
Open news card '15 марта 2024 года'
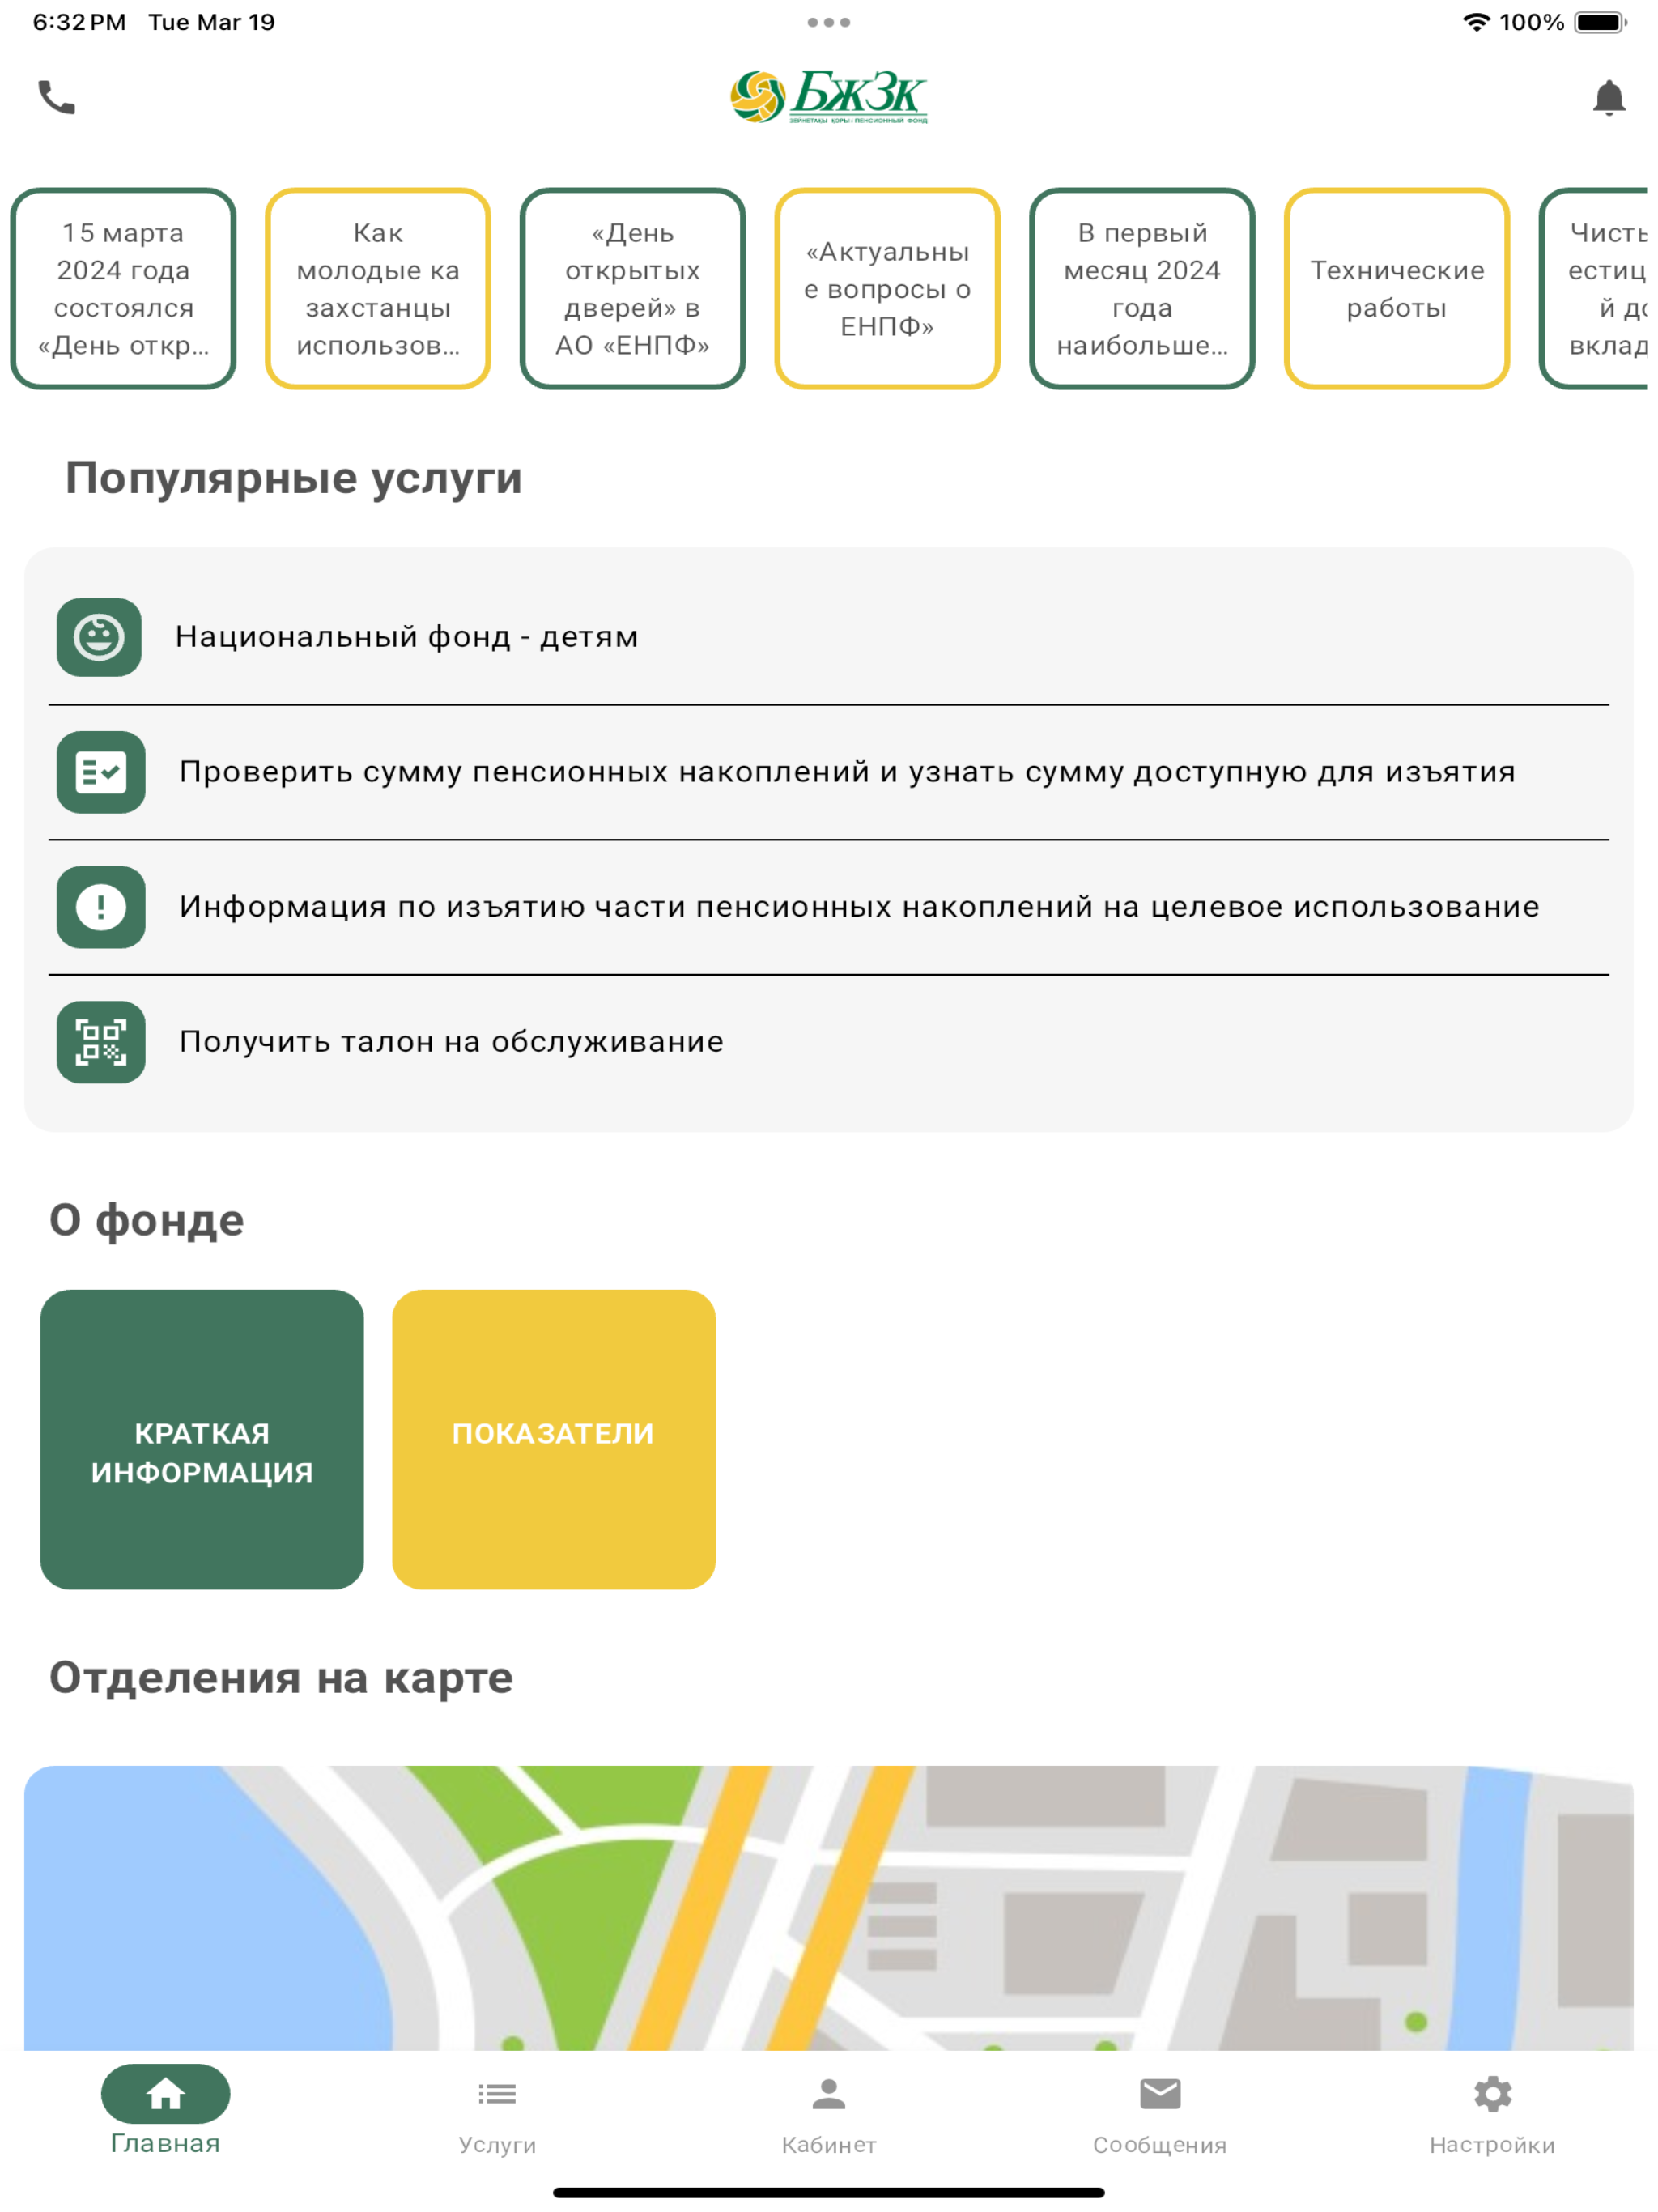tap(123, 288)
